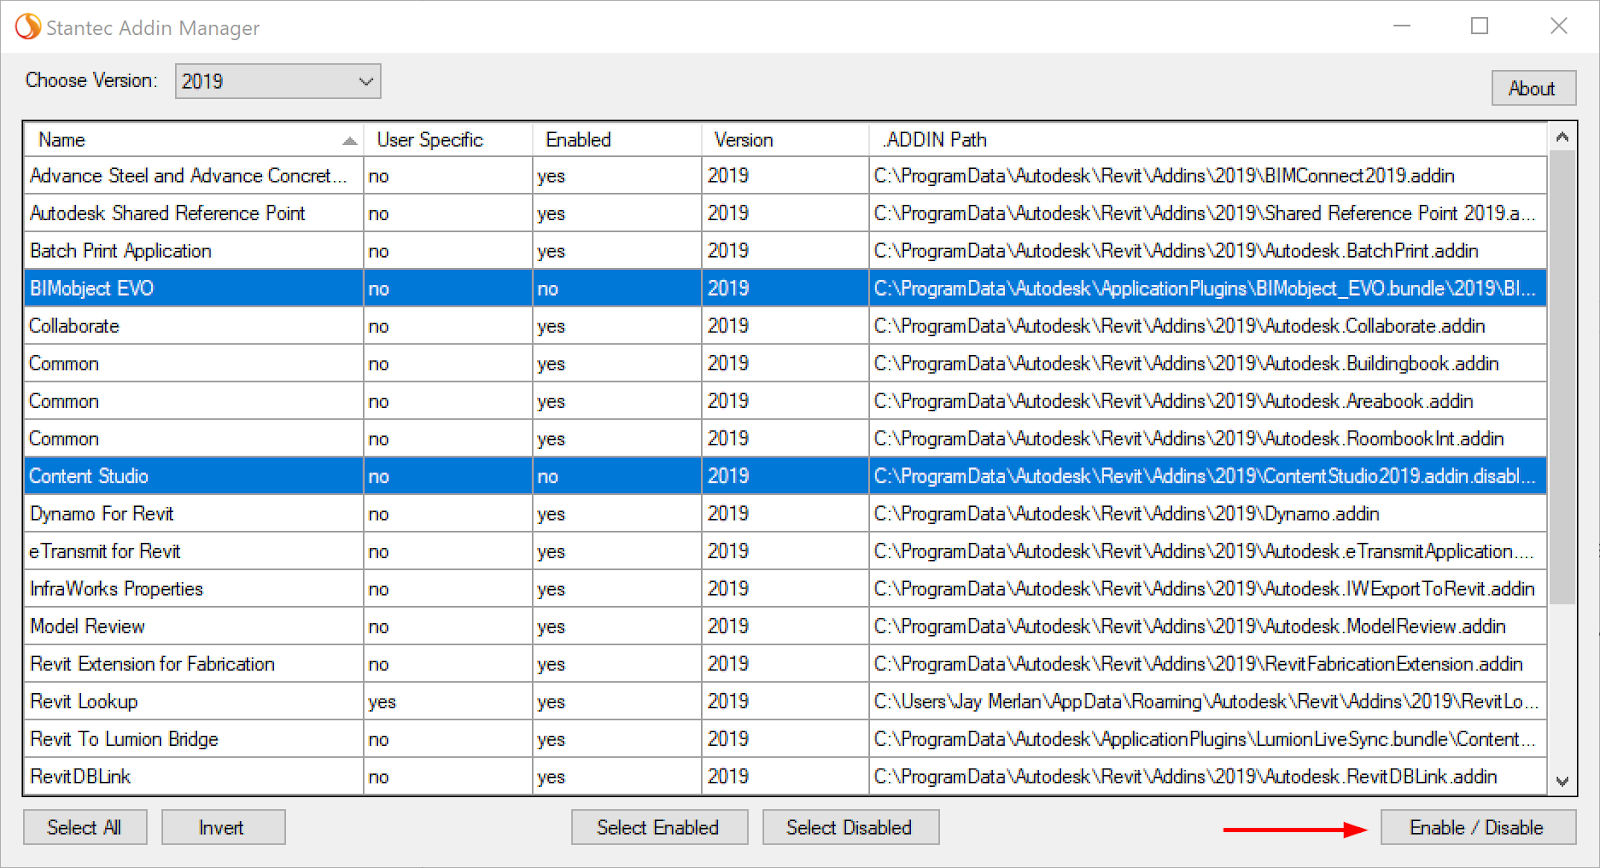Select the eTransmit for Revit row
Viewport: 1600px width, 868px height.
coord(785,551)
